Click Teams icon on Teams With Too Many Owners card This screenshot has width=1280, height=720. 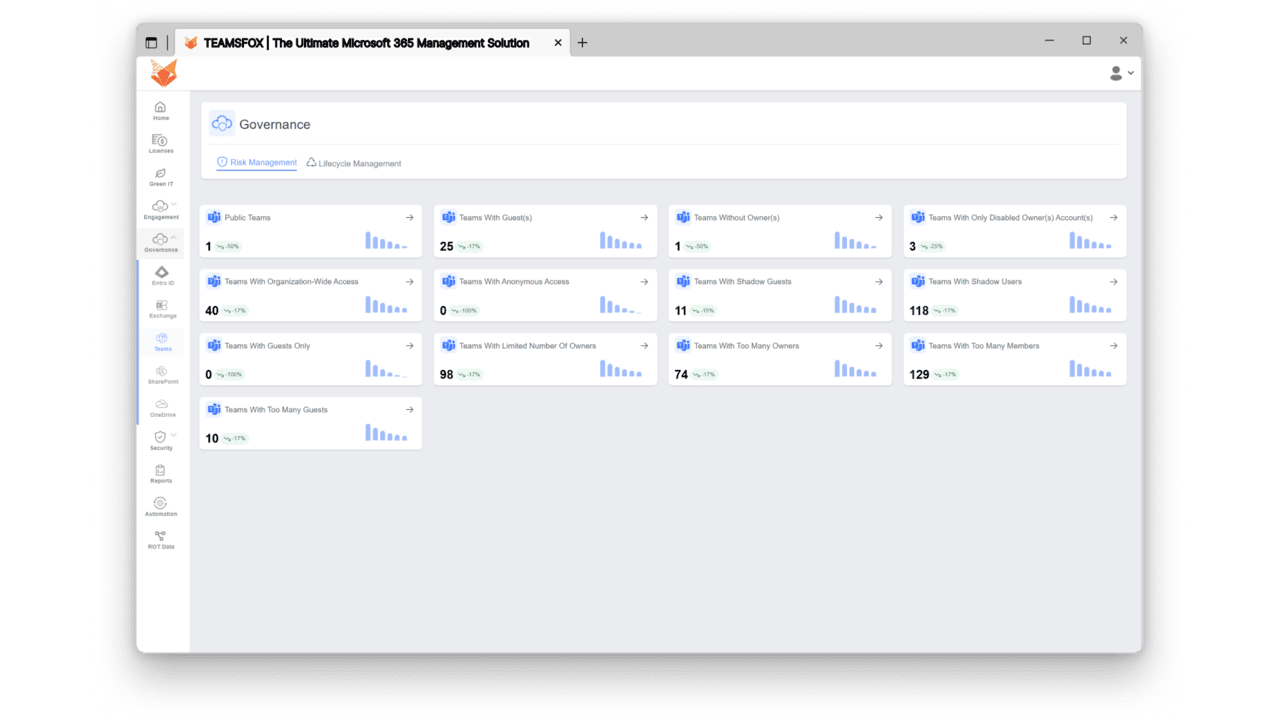(x=683, y=345)
